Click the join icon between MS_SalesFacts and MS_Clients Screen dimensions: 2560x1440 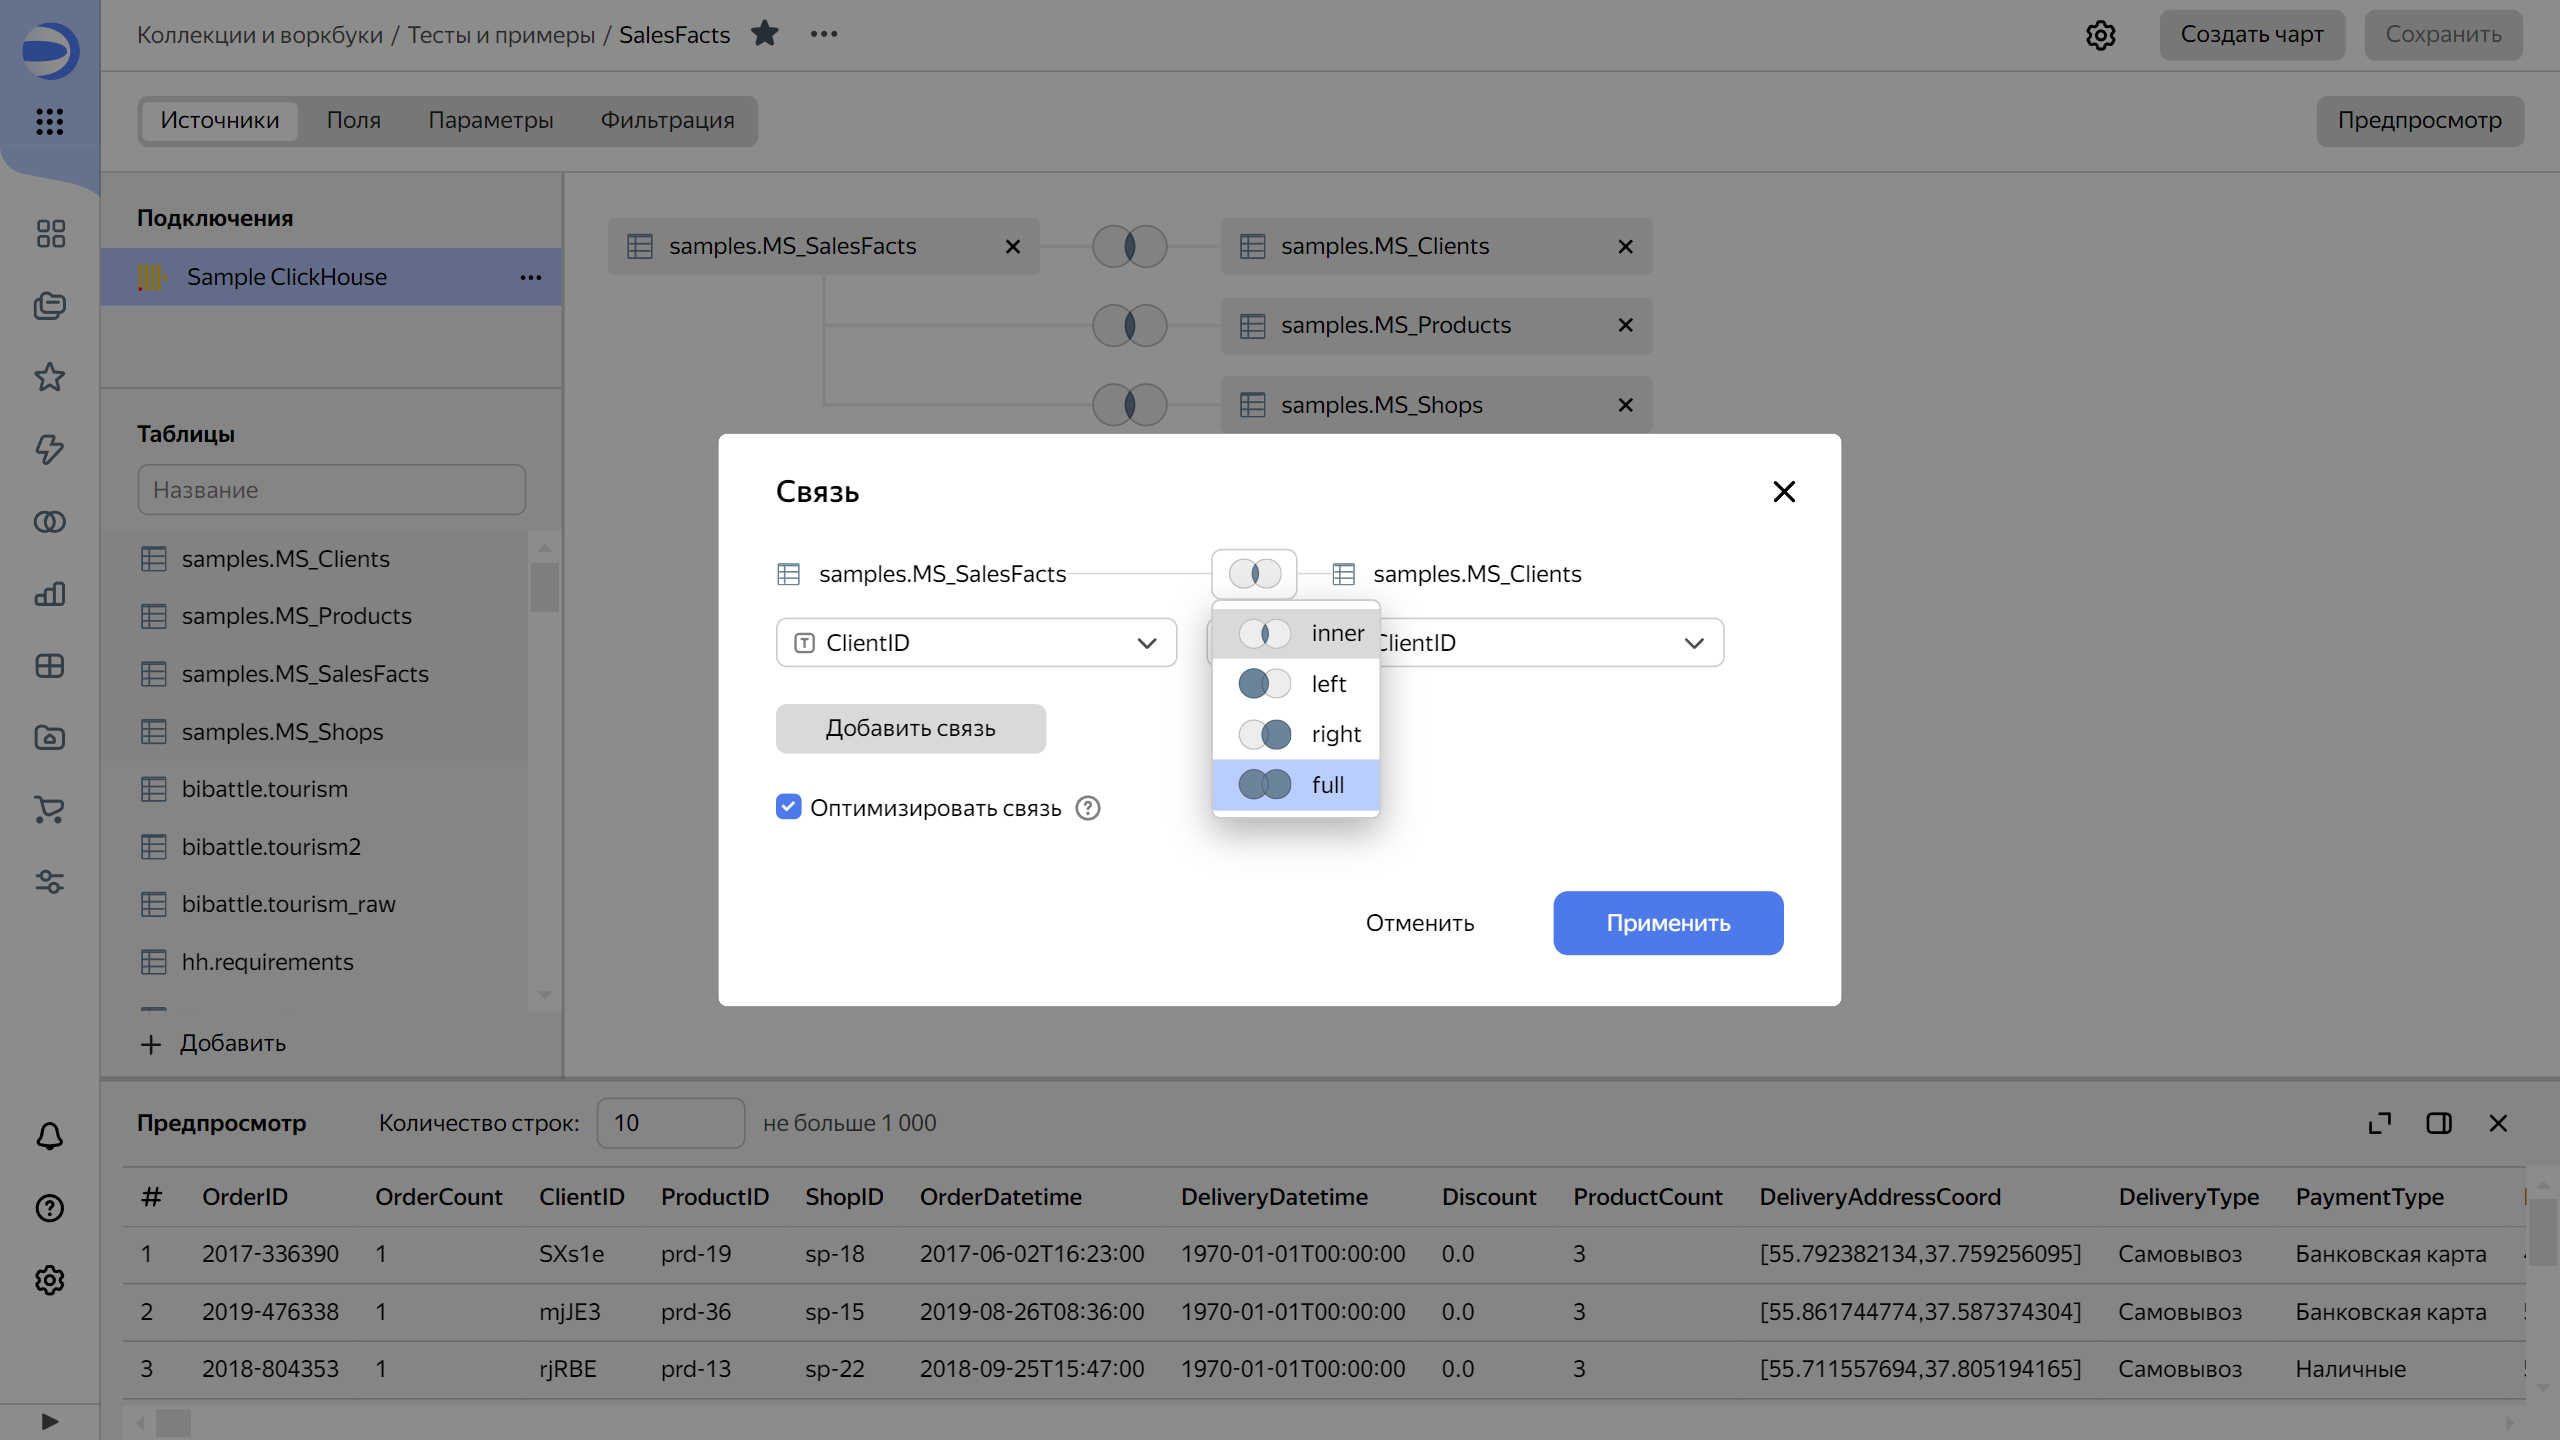point(1128,246)
